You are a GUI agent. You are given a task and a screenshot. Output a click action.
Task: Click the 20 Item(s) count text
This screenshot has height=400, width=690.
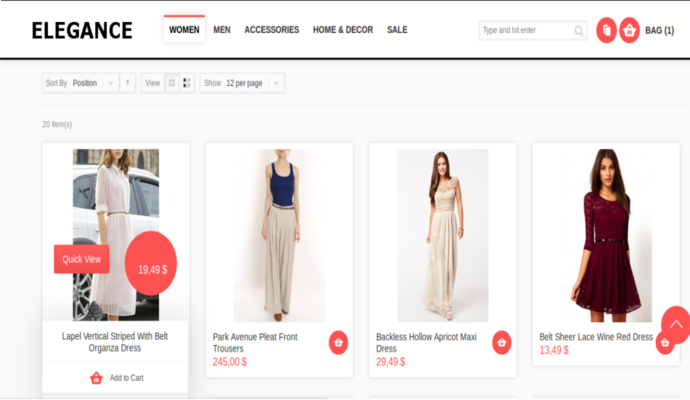[57, 124]
